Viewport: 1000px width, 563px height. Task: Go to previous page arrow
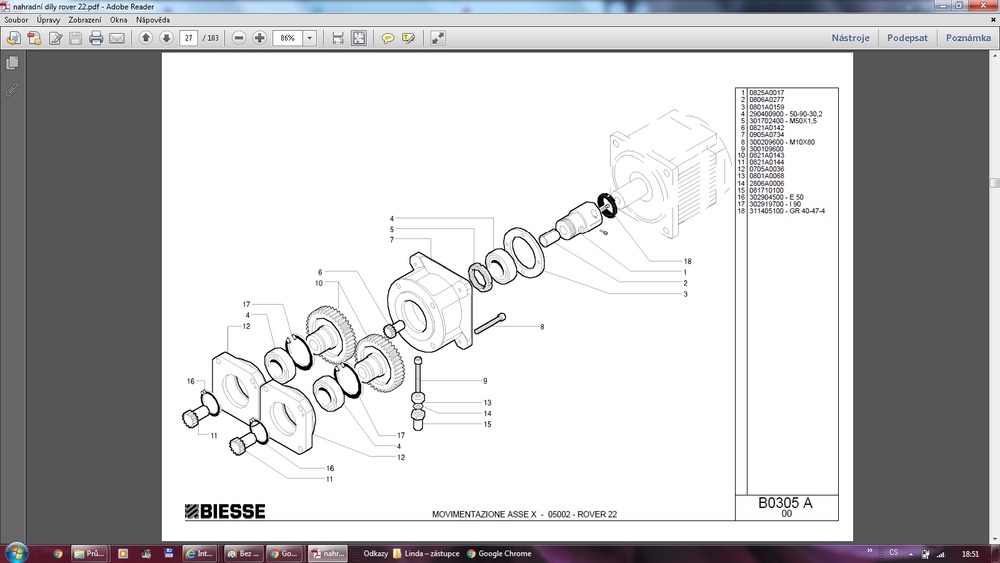pyautogui.click(x=146, y=38)
